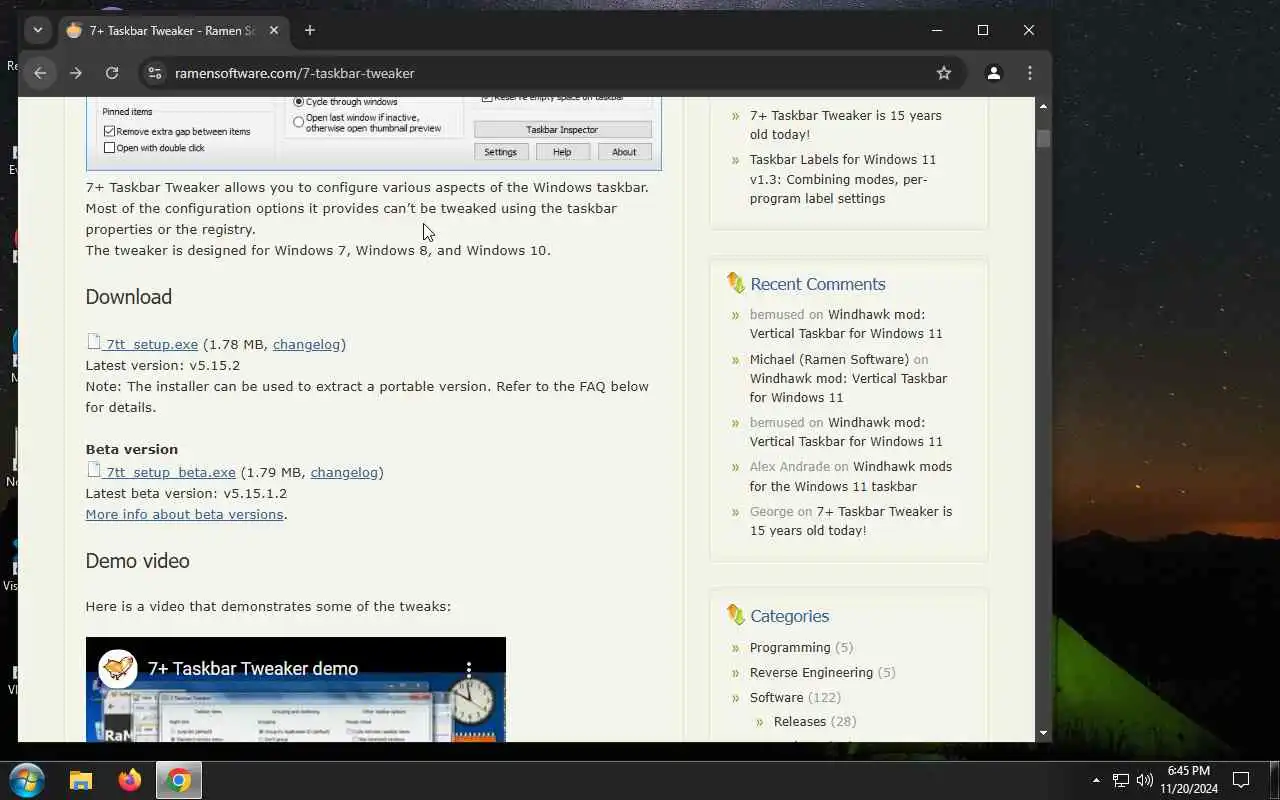The image size is (1280, 800).
Task: Open the Reverse Engineering category
Action: 811,672
